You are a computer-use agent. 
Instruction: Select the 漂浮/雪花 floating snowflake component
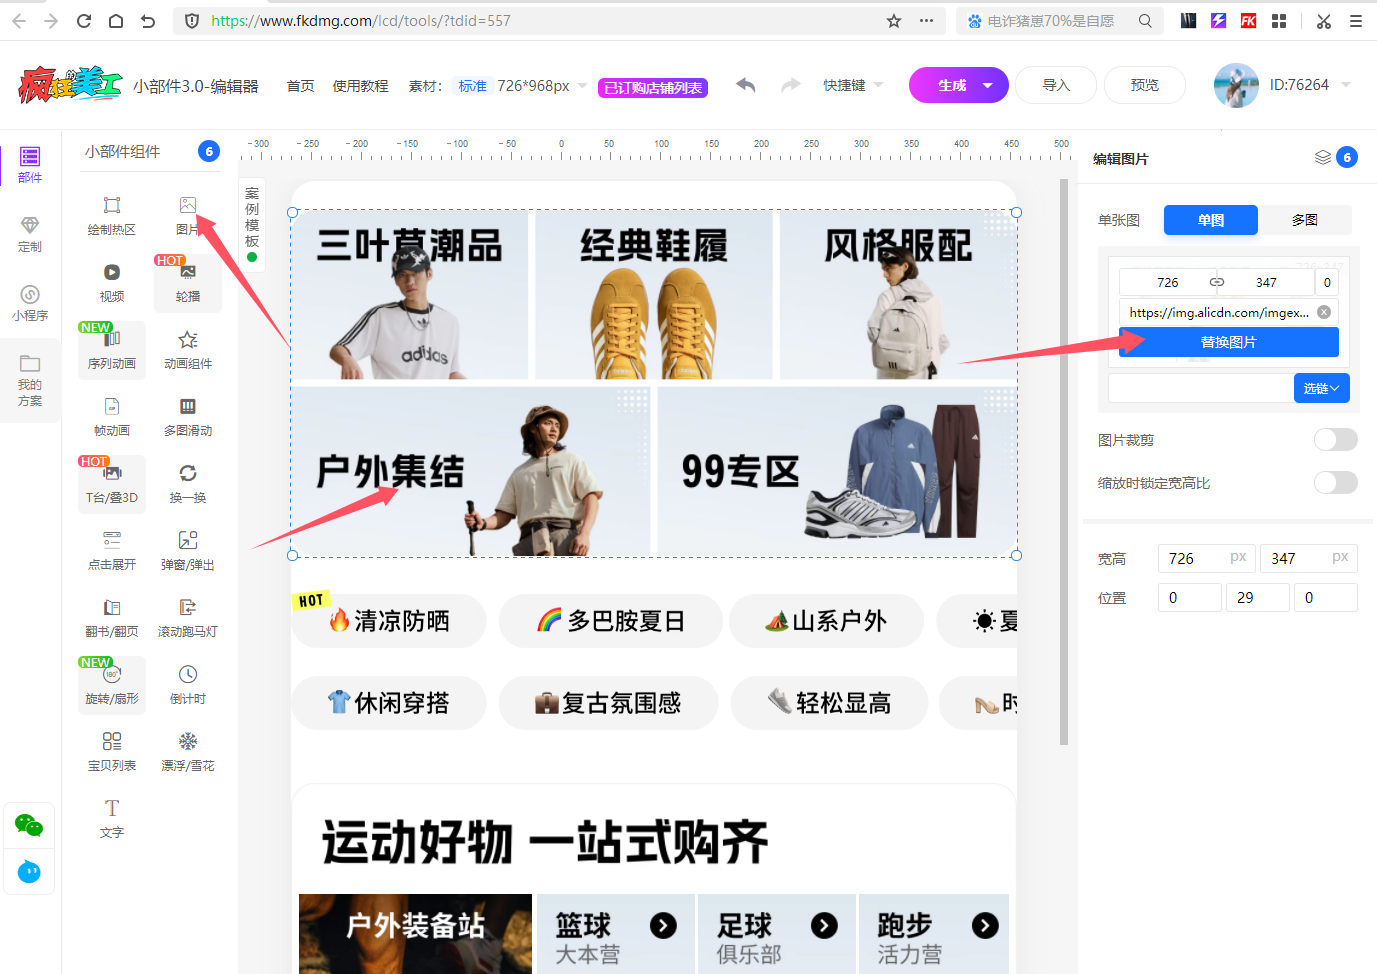tap(188, 752)
